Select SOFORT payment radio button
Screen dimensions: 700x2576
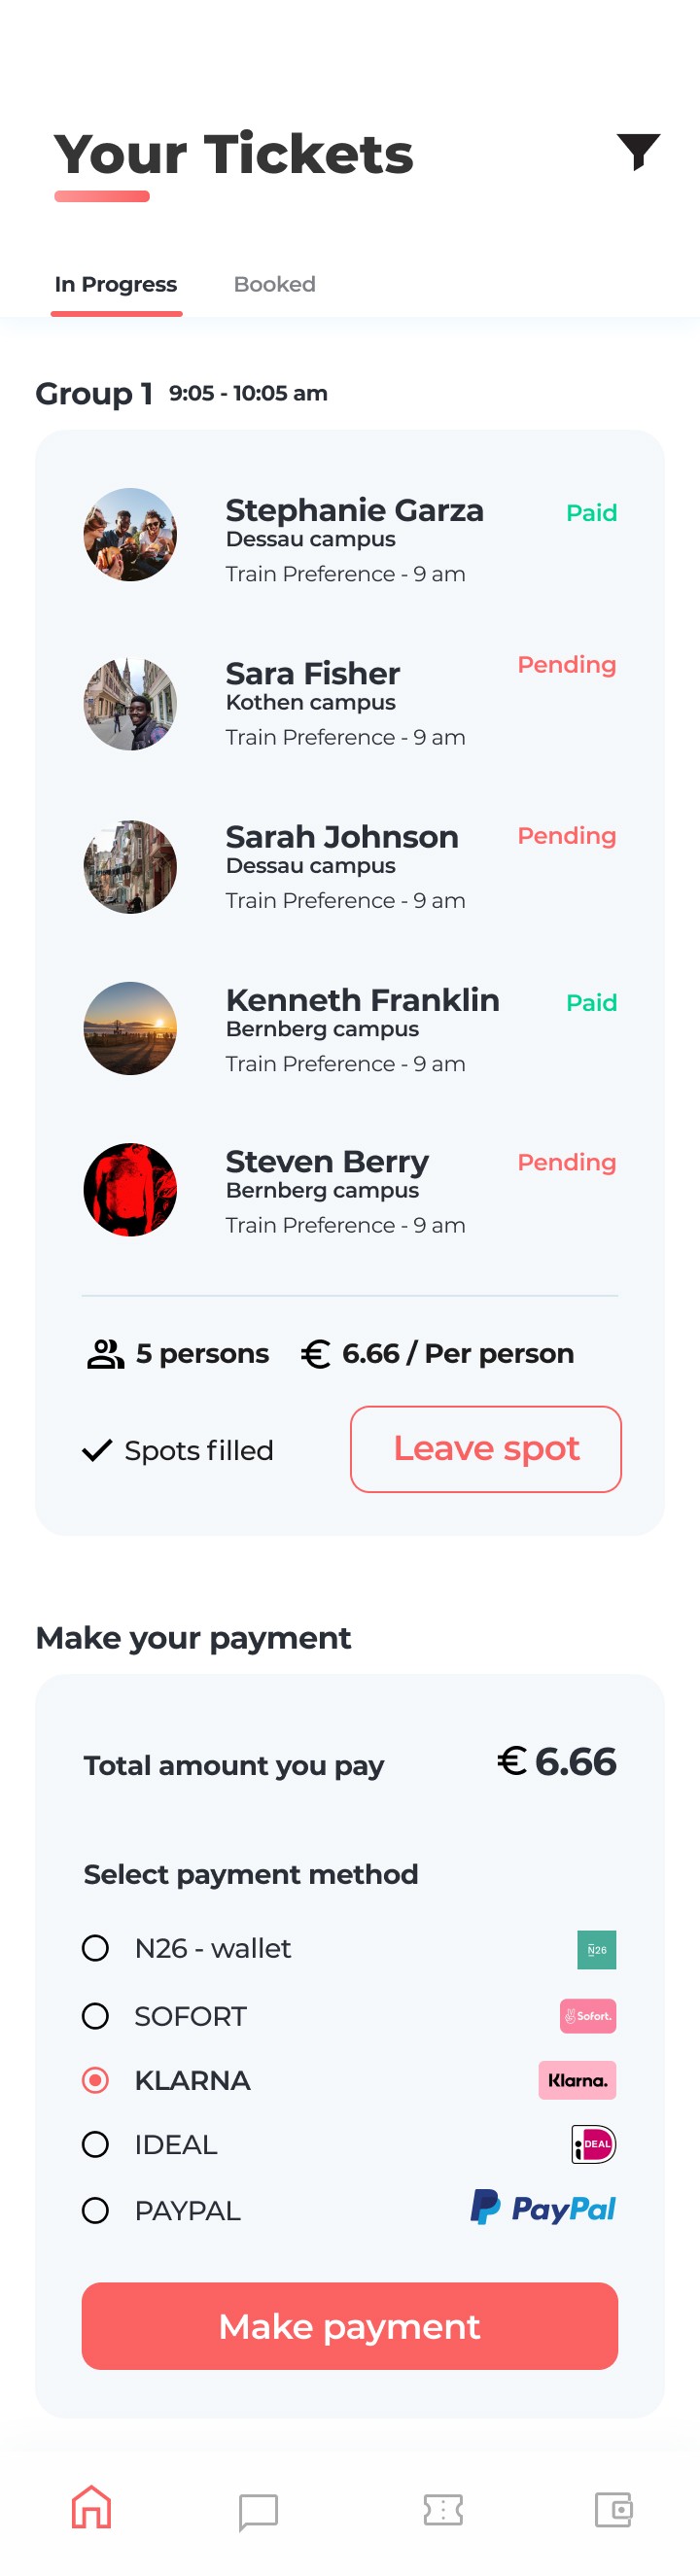[x=95, y=2016]
